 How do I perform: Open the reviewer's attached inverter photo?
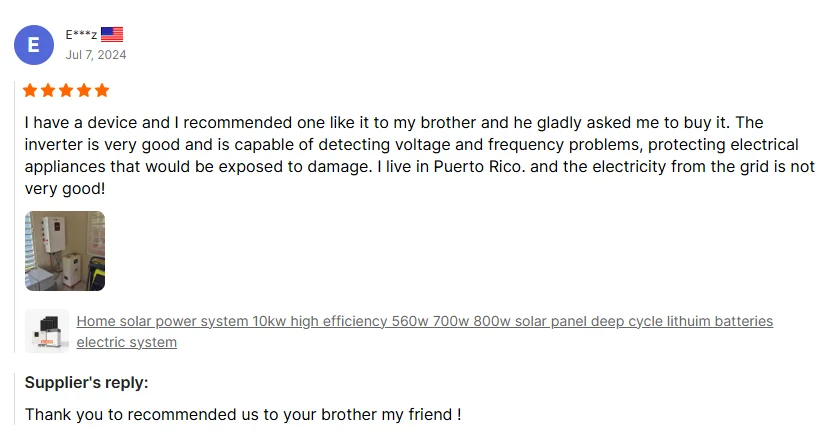pos(65,251)
